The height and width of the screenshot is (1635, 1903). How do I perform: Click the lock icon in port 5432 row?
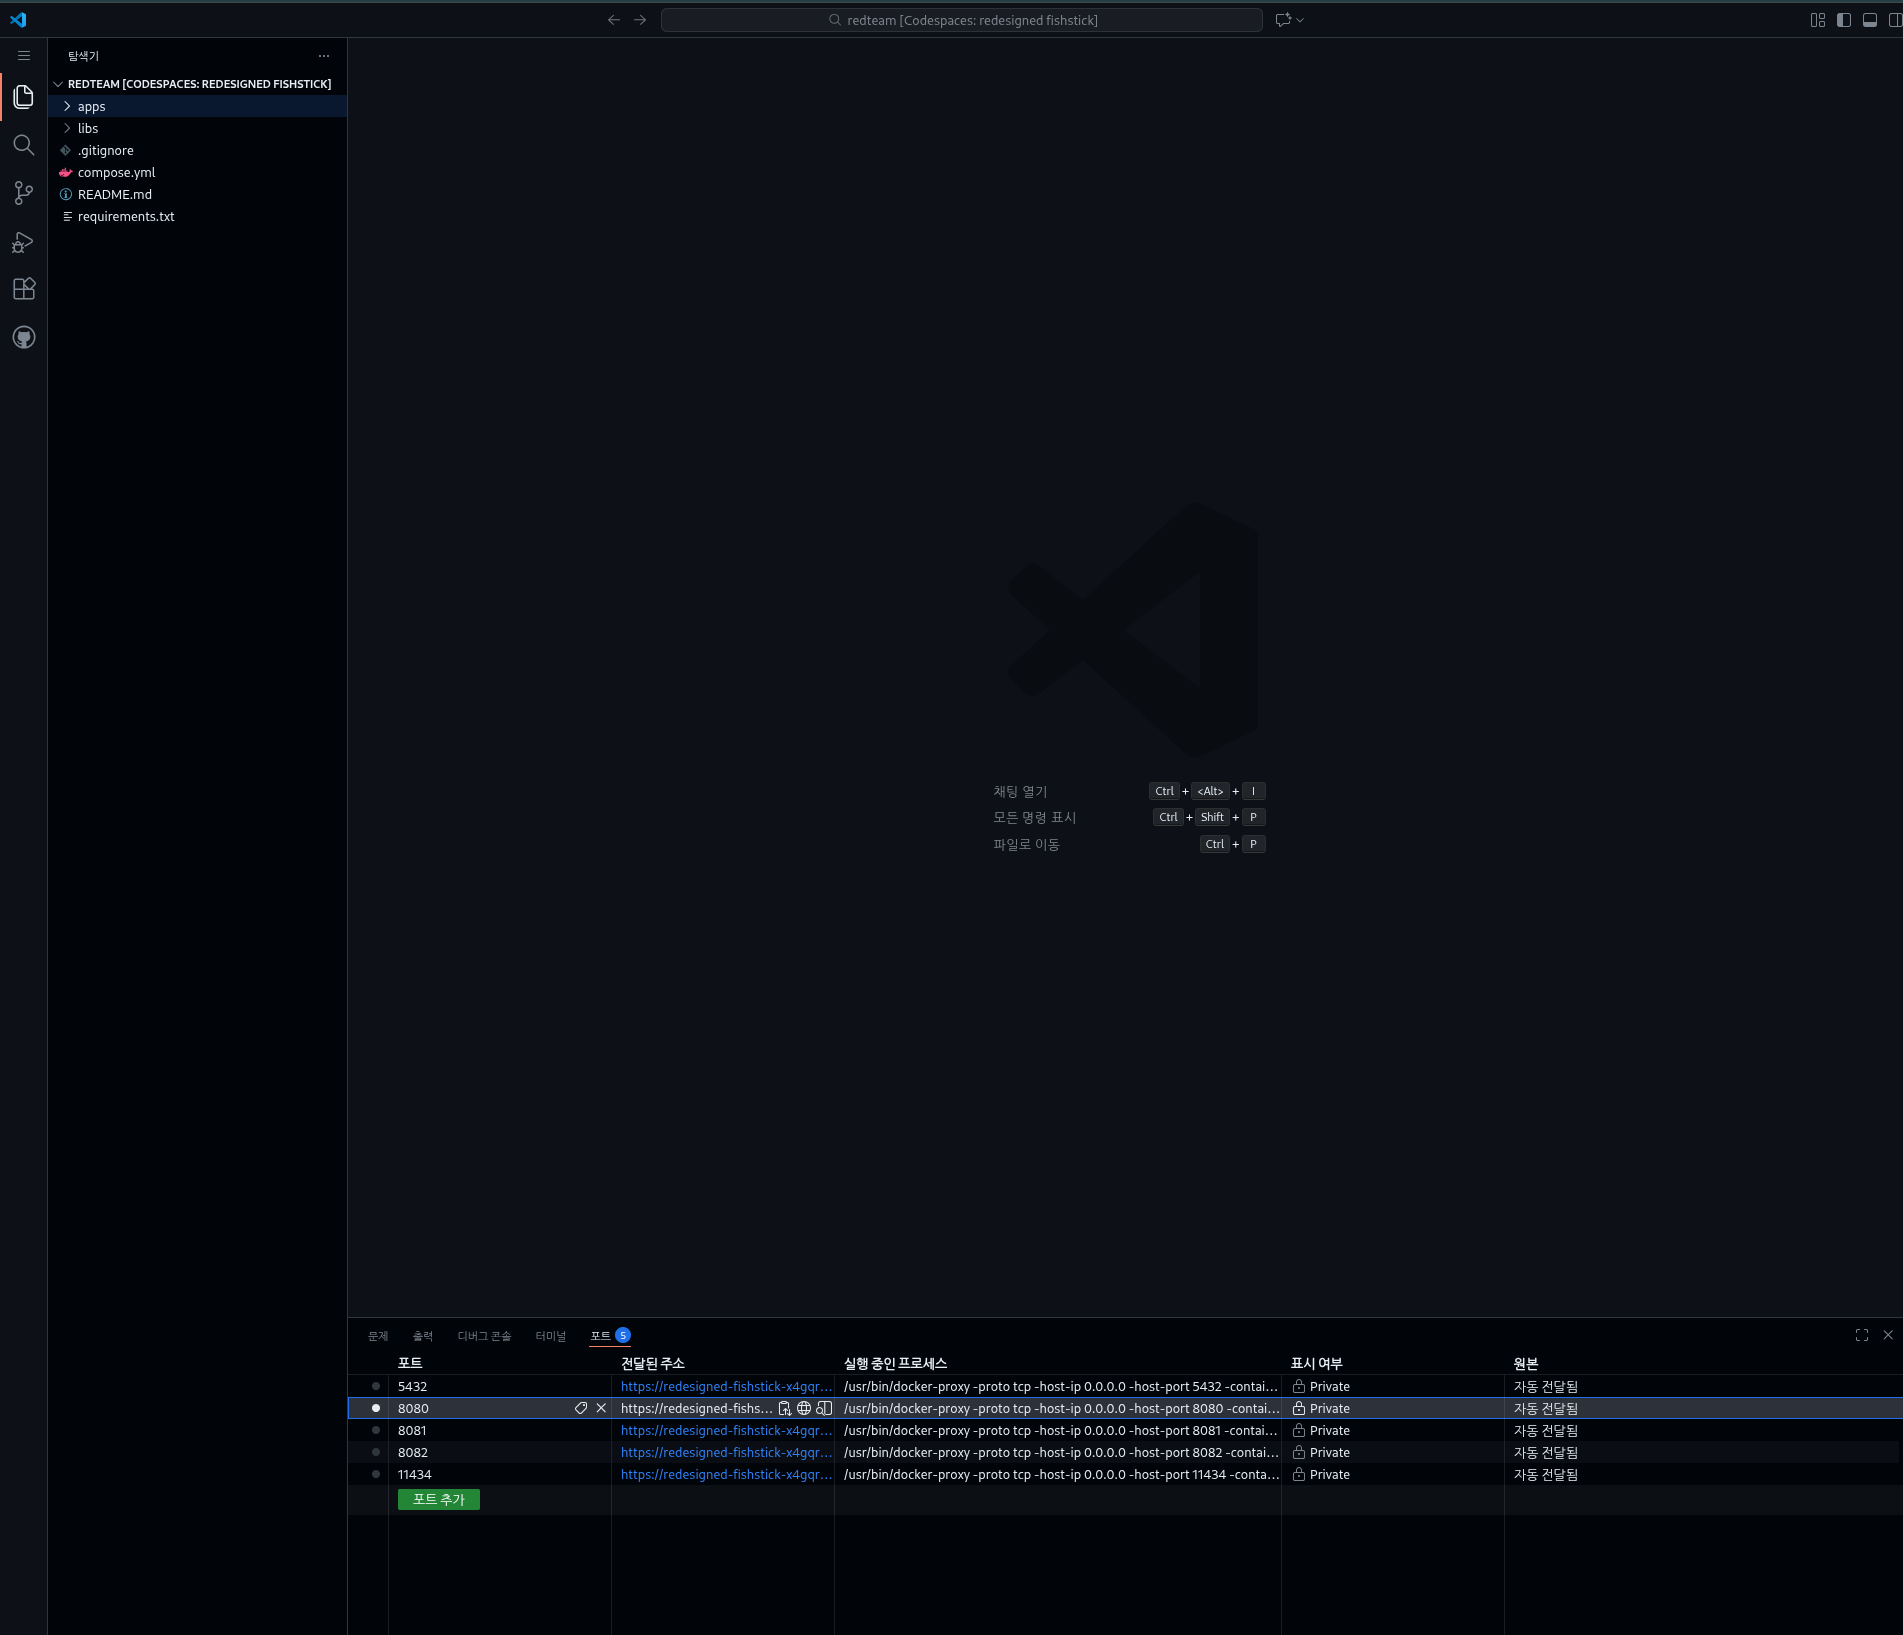pyautogui.click(x=1299, y=1386)
